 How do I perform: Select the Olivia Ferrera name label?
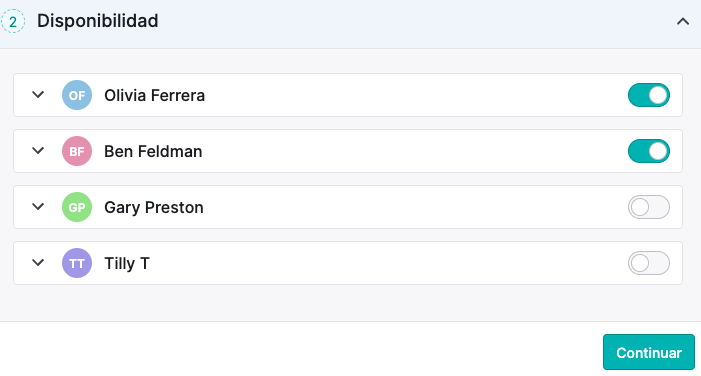pos(155,95)
